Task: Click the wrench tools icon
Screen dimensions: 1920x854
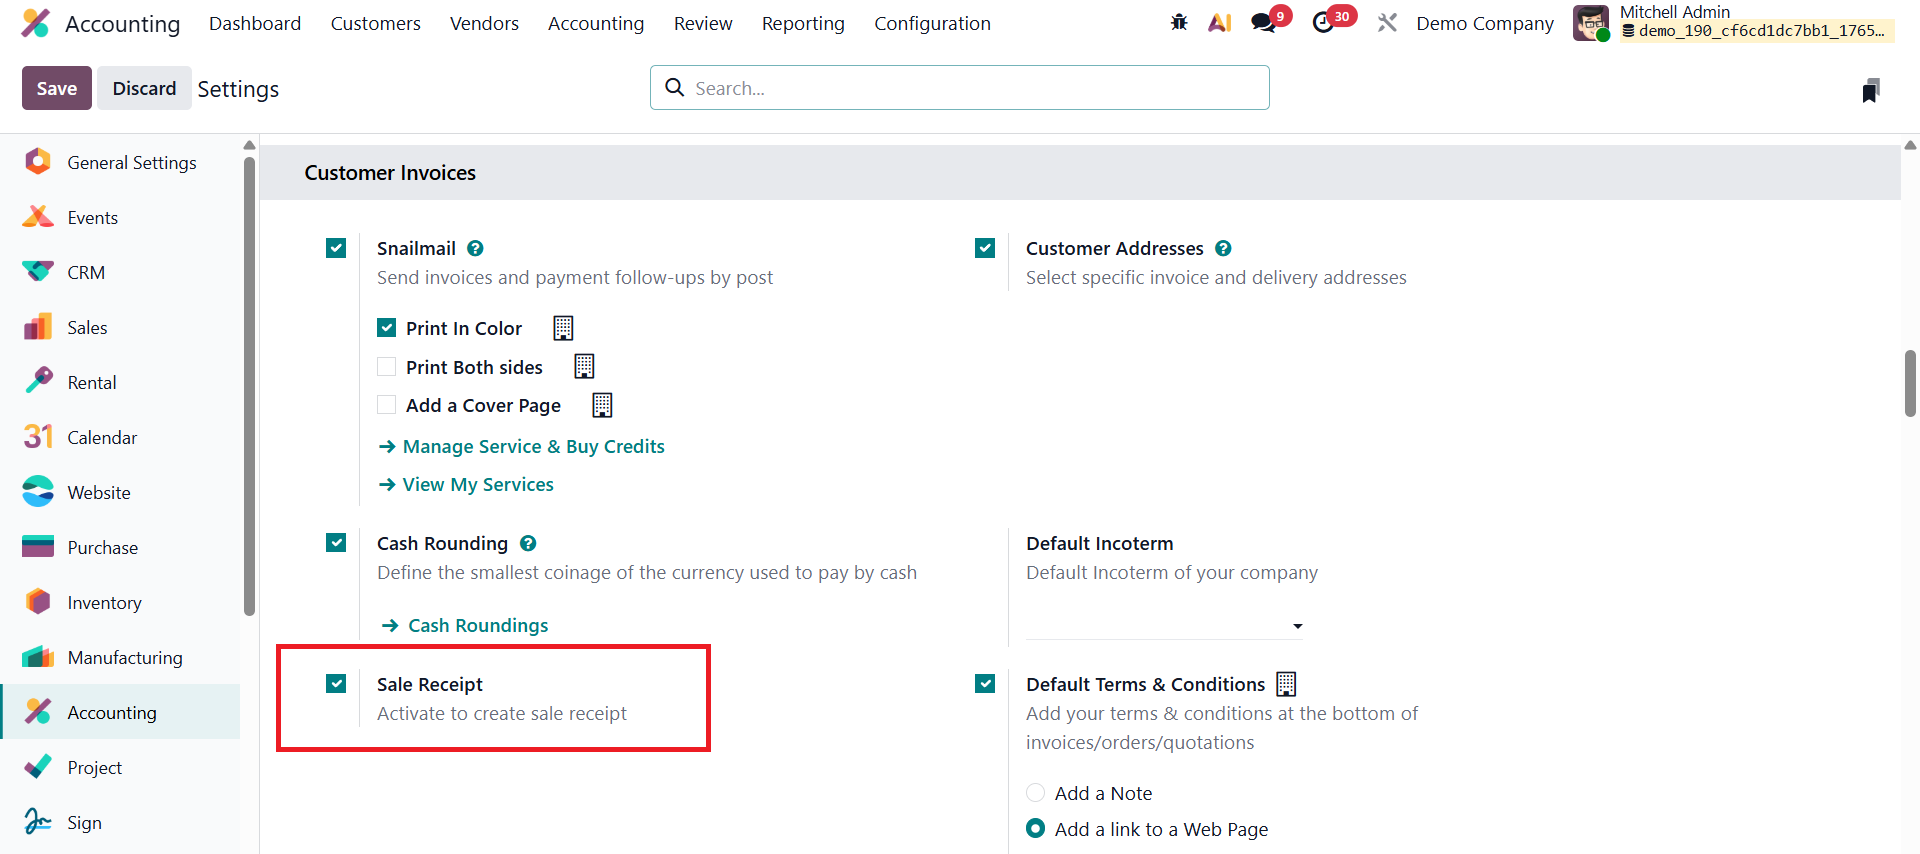Action: [x=1387, y=22]
